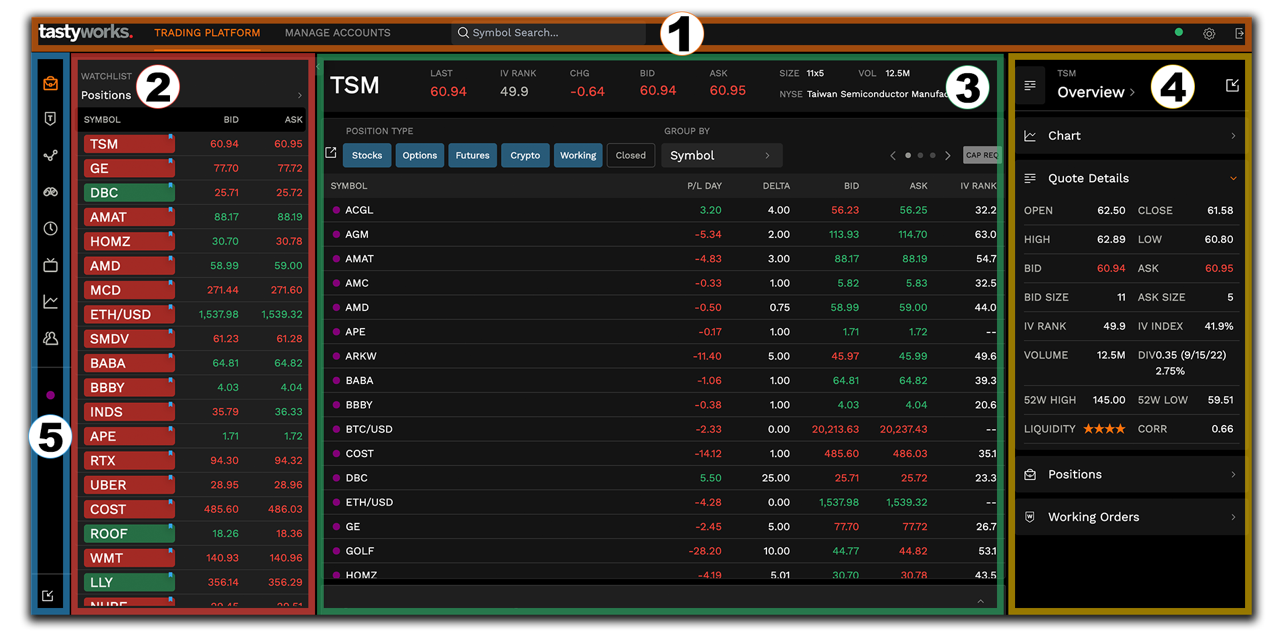Screen dimensions: 1284x637
Task: Open the history clock icon in the sidebar
Action: [49, 228]
